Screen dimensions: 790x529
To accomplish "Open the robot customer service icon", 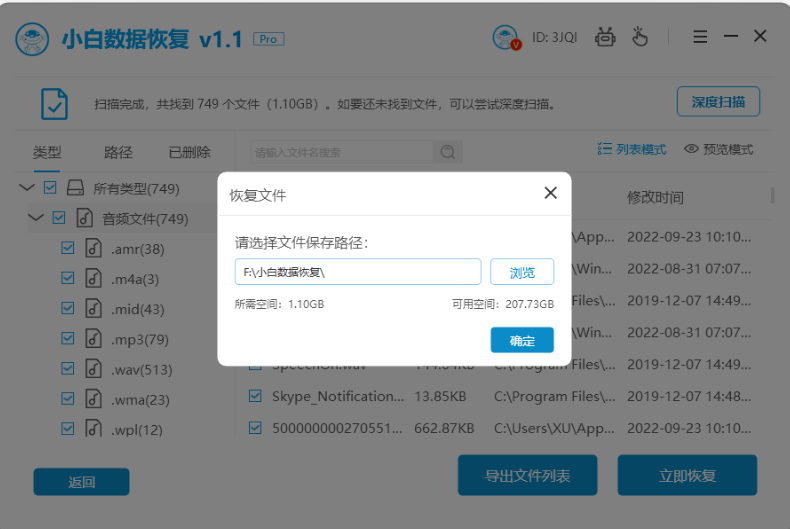I will 605,38.
